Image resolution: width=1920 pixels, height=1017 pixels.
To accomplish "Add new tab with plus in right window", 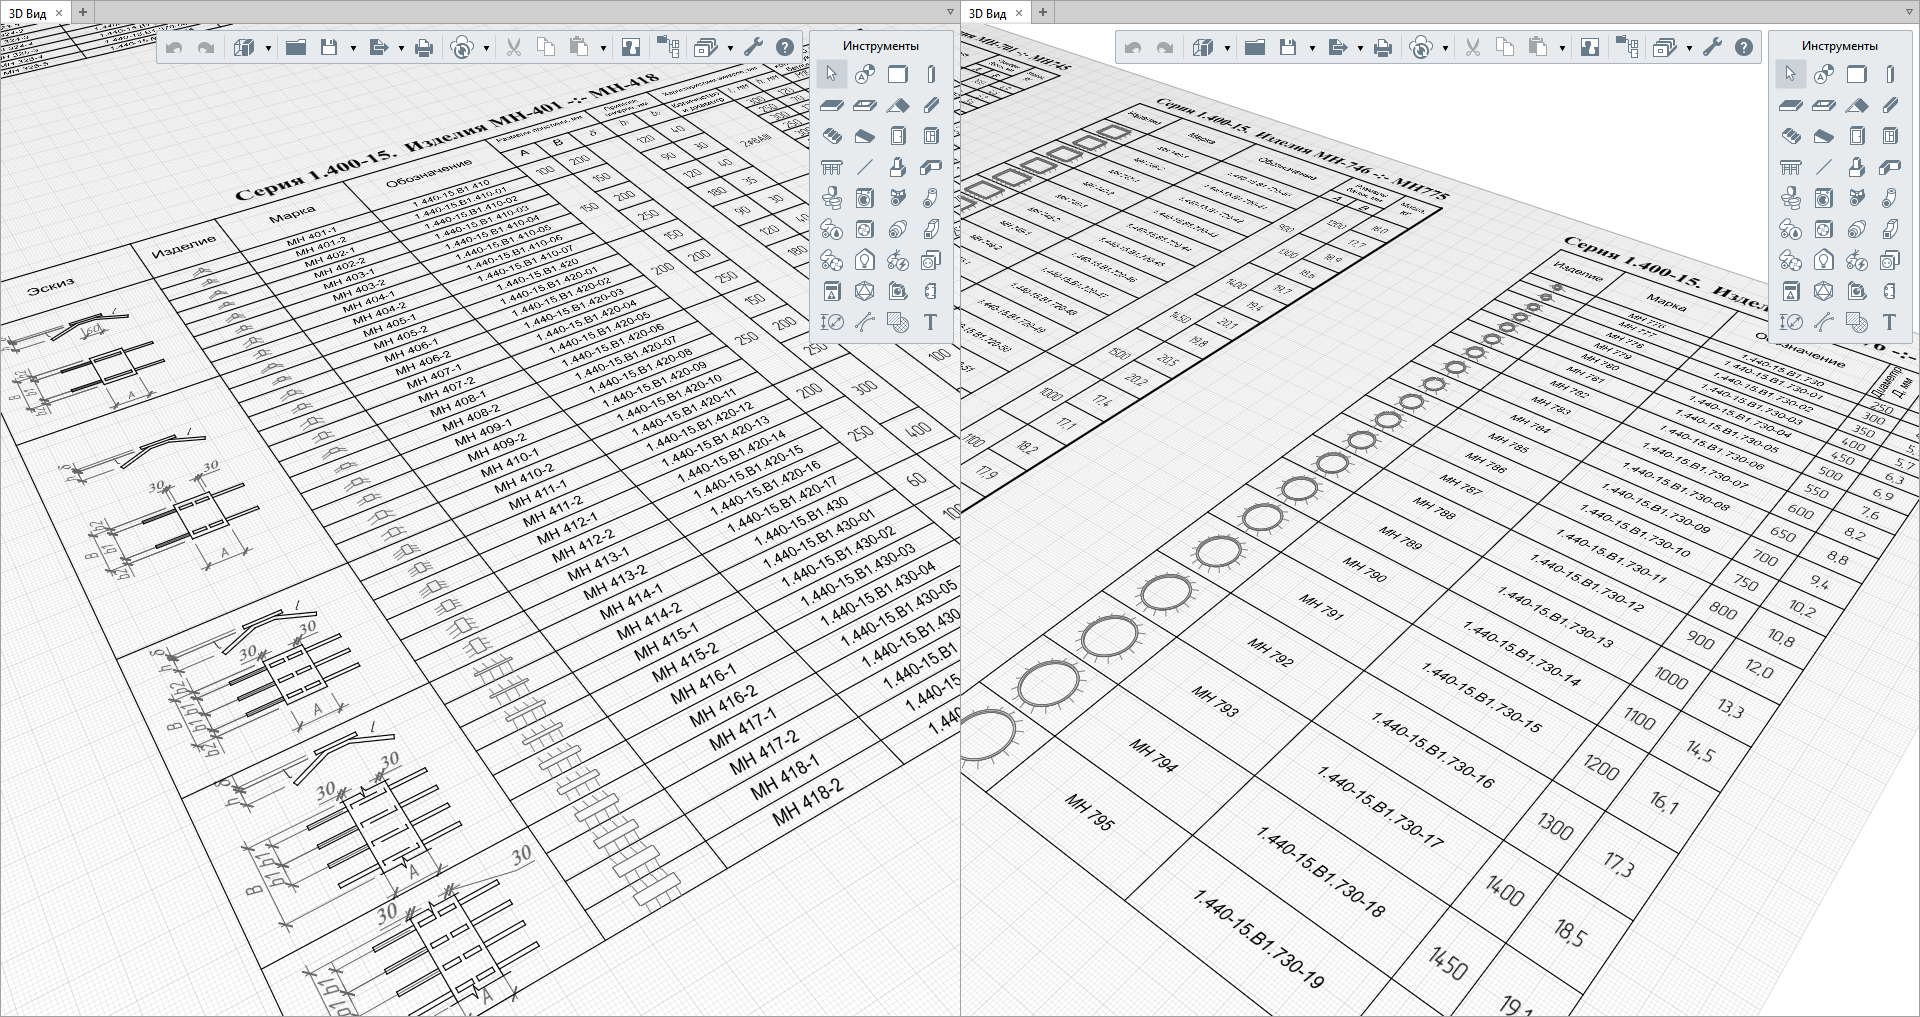I will point(1043,12).
